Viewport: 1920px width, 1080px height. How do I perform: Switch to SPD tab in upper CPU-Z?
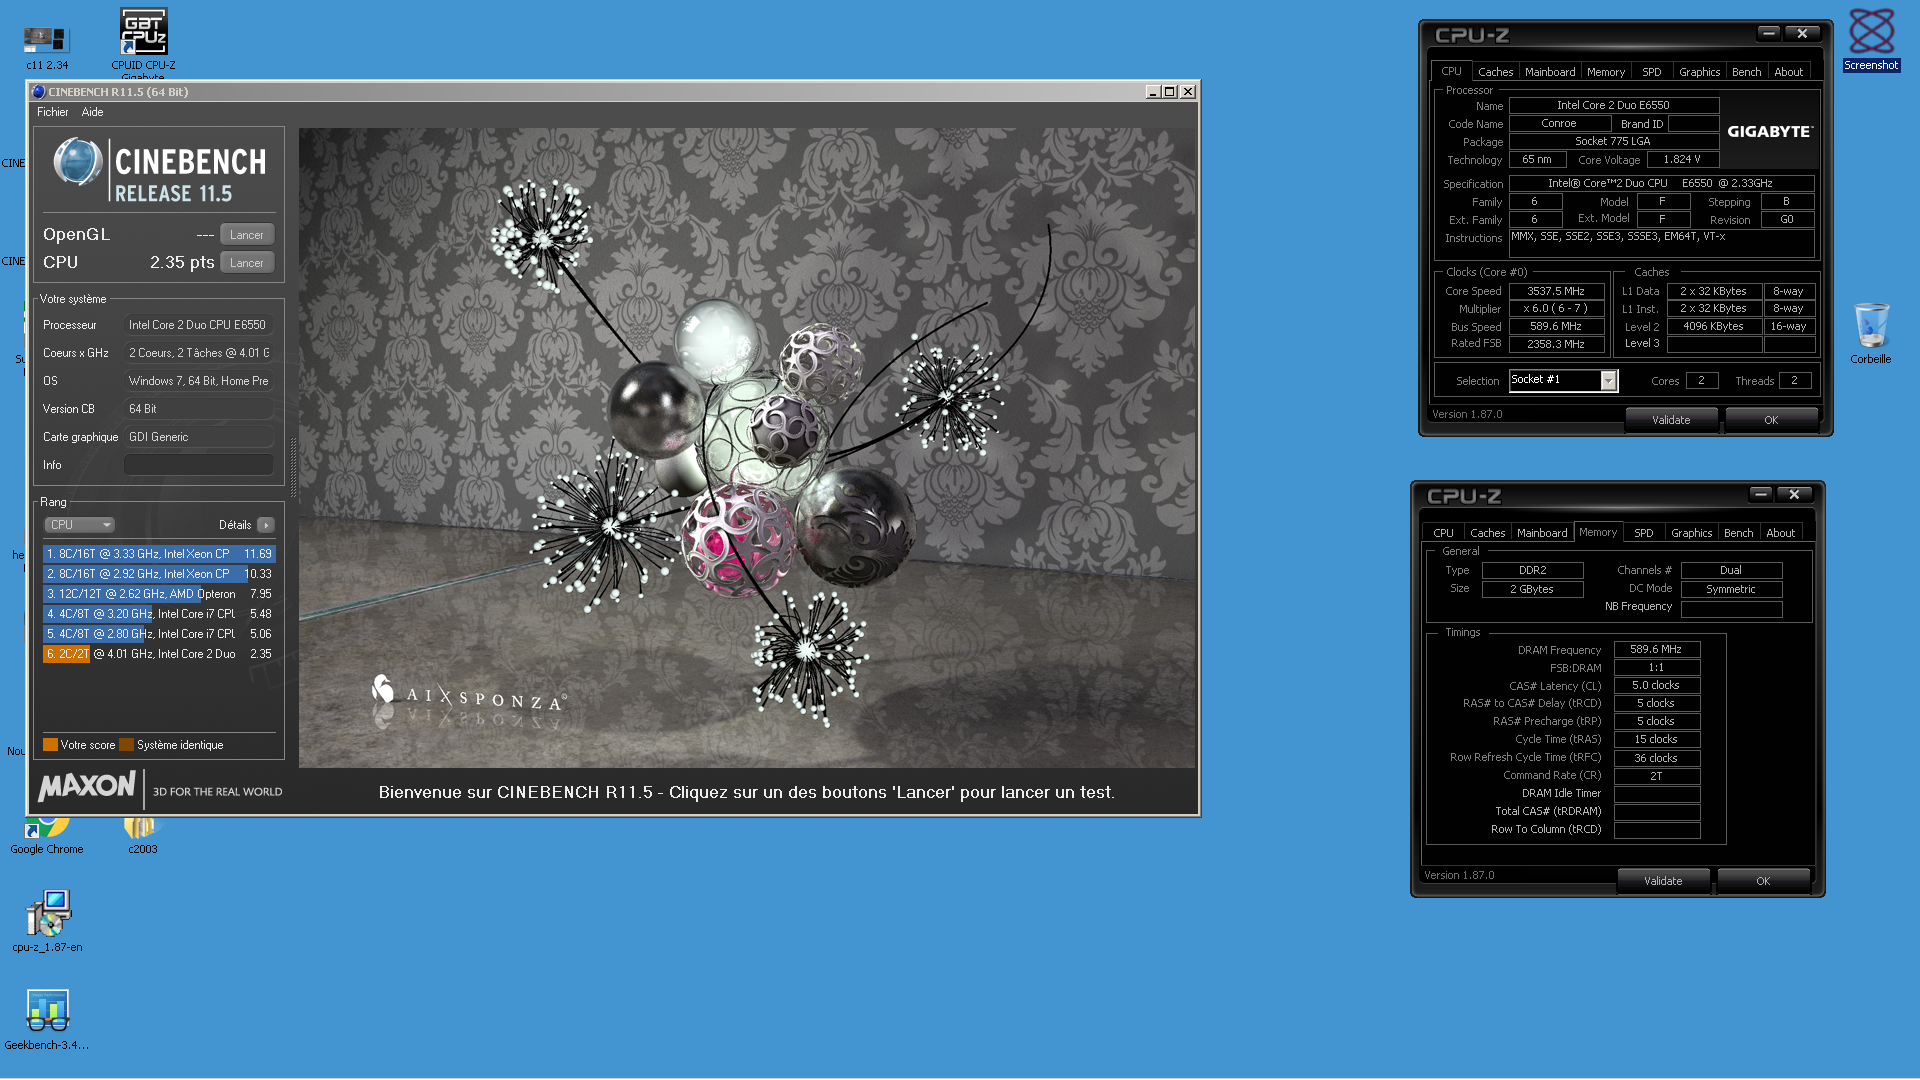(x=1651, y=72)
